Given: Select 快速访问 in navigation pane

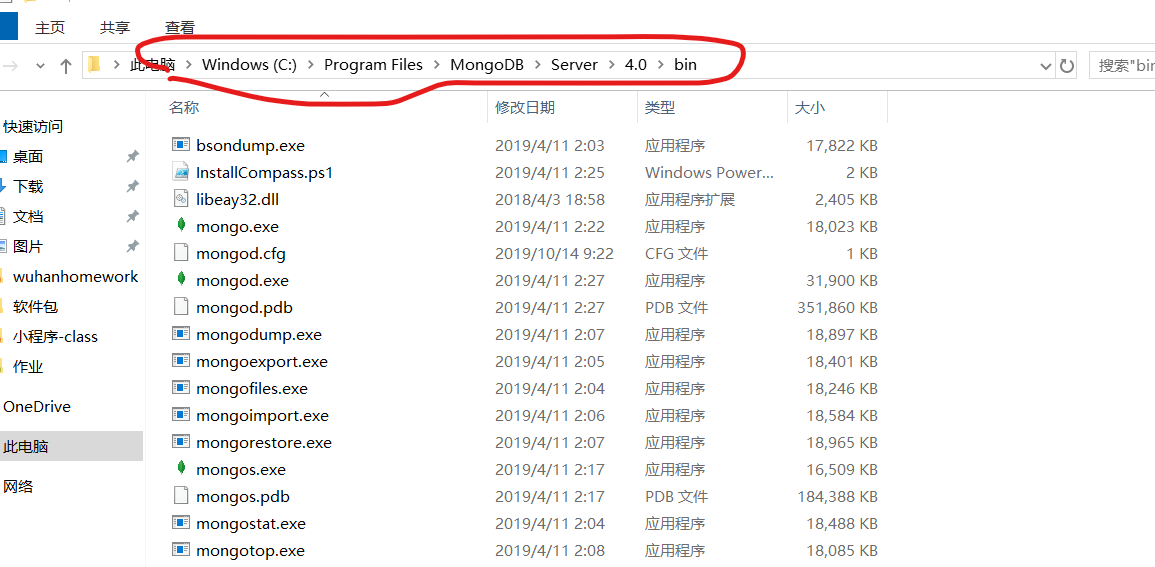Looking at the screenshot, I should (x=33, y=127).
